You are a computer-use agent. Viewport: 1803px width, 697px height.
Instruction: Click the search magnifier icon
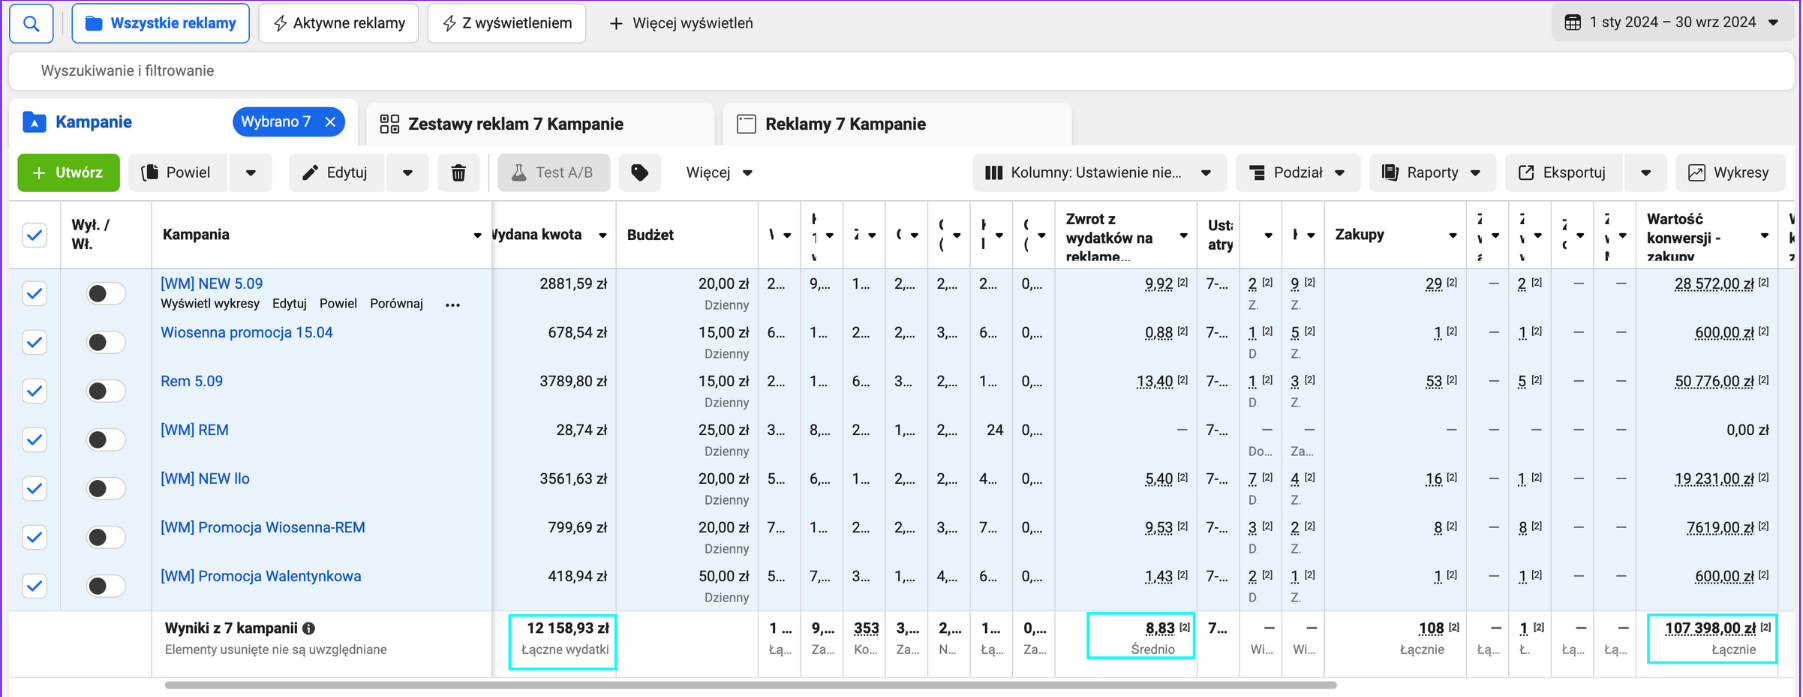pyautogui.click(x=31, y=23)
